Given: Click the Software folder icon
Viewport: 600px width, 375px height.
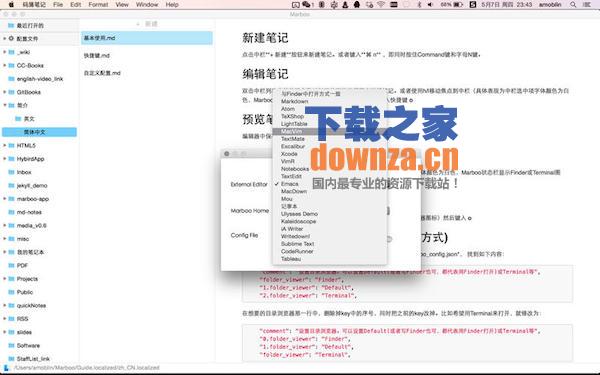Looking at the screenshot, I should coord(11,345).
